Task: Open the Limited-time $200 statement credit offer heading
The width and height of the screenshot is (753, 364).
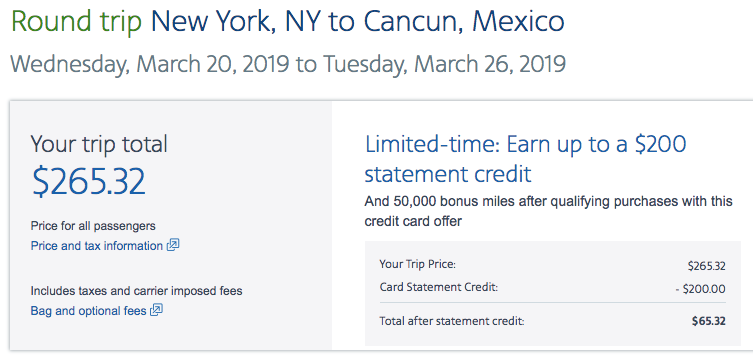Action: pos(525,159)
